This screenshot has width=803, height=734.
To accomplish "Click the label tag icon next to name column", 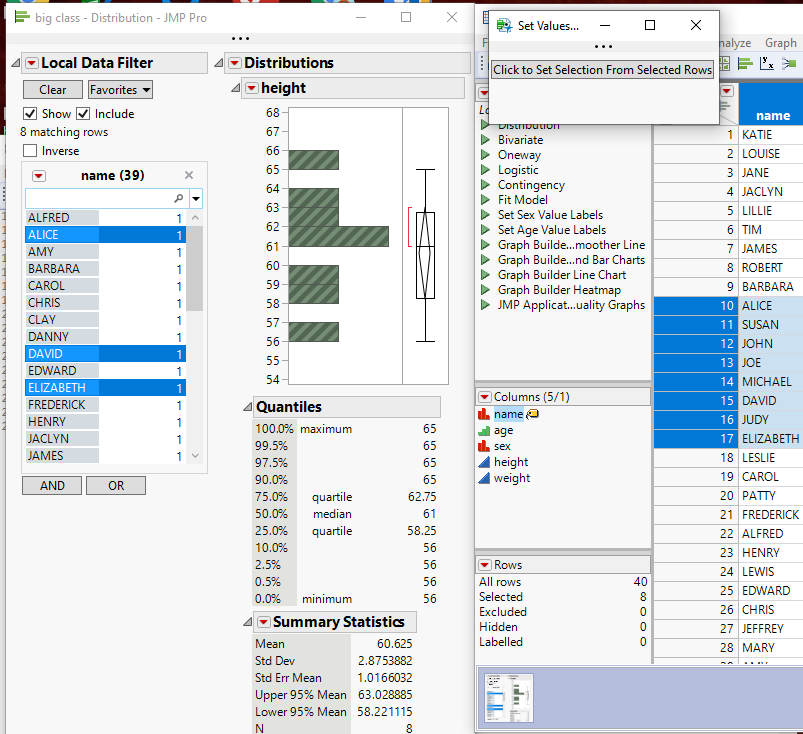I will pyautogui.click(x=532, y=414).
